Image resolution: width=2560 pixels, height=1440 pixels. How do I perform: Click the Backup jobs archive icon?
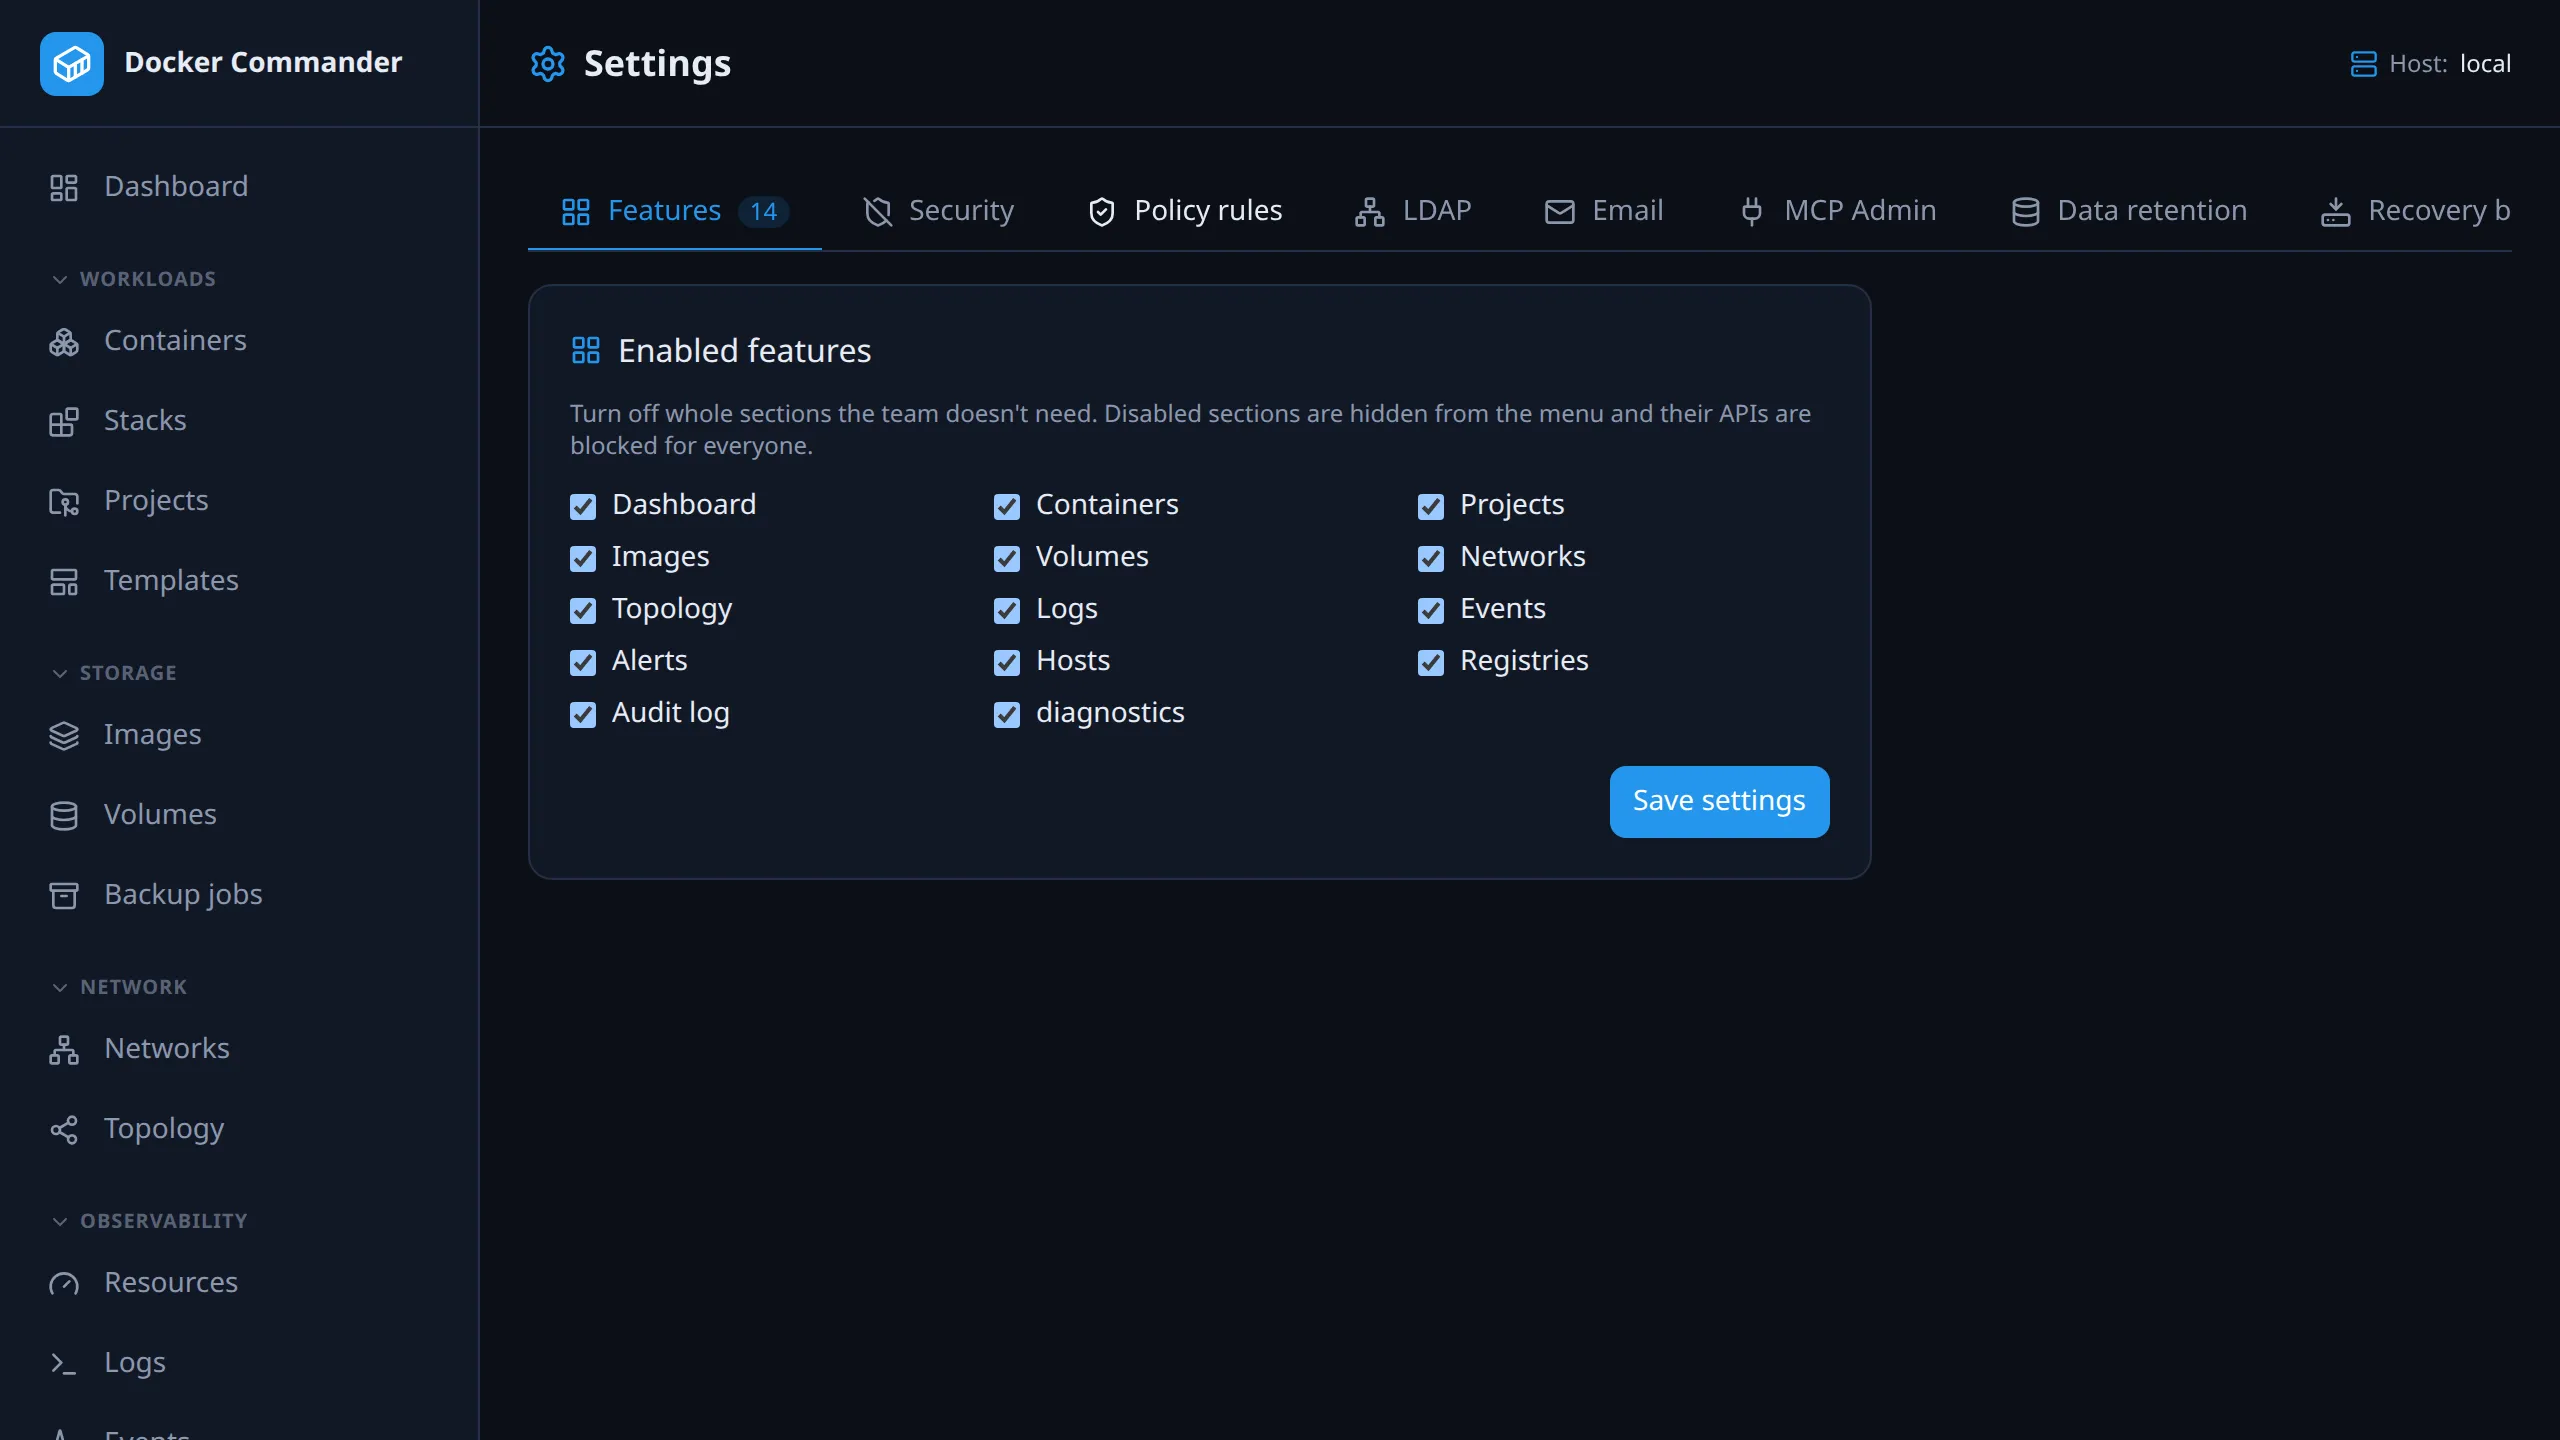point(64,895)
